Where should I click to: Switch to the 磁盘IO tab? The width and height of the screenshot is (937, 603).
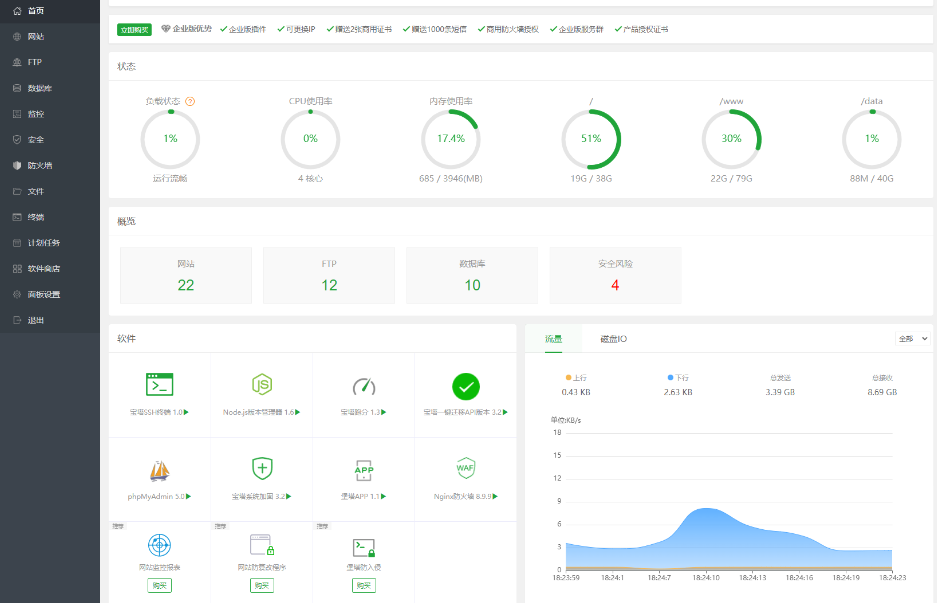coord(613,339)
